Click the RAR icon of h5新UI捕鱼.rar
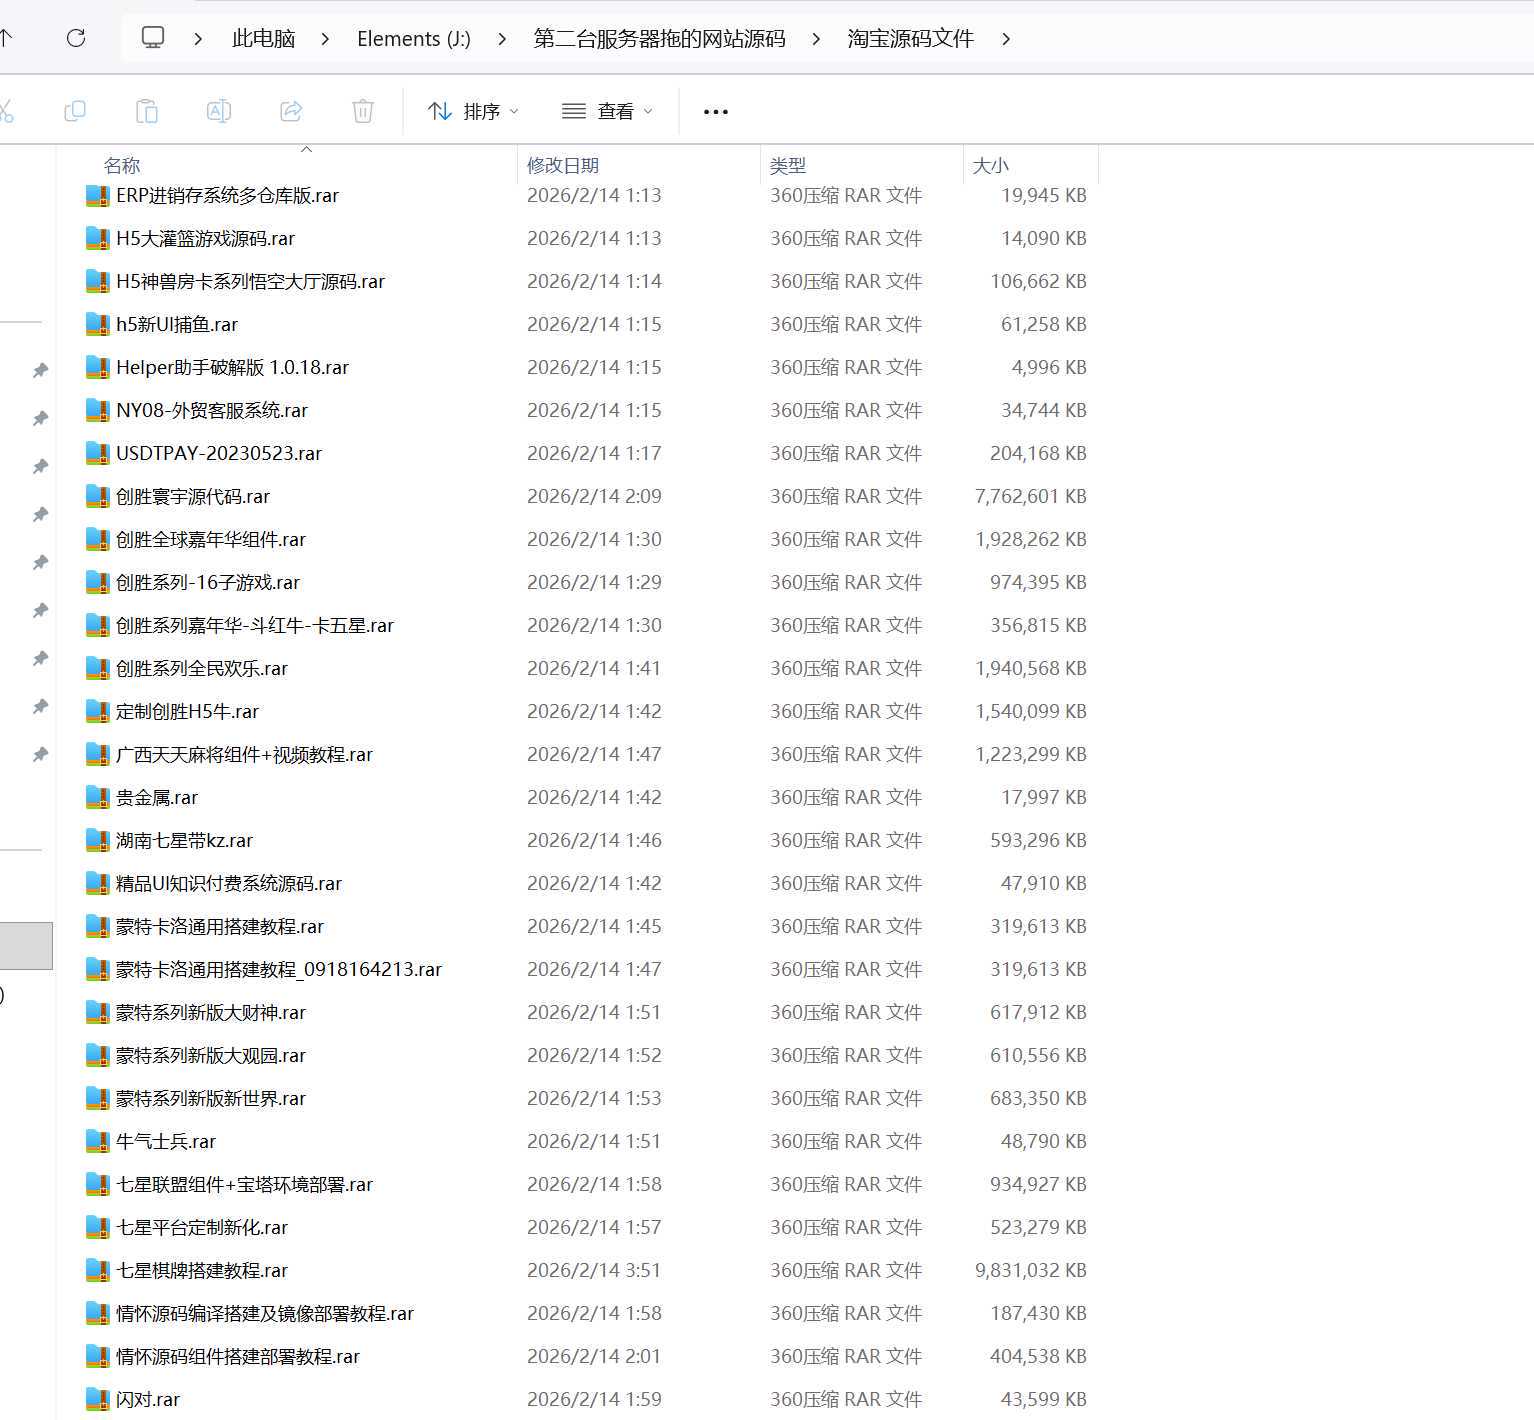The height and width of the screenshot is (1420, 1534). point(97,324)
